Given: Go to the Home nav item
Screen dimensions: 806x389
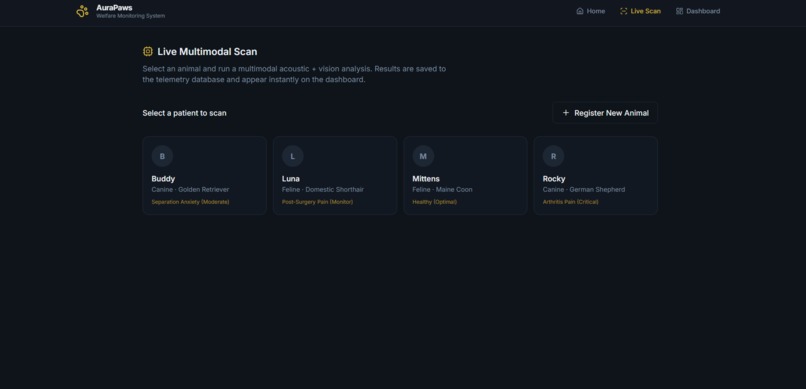Looking at the screenshot, I should pos(591,11).
